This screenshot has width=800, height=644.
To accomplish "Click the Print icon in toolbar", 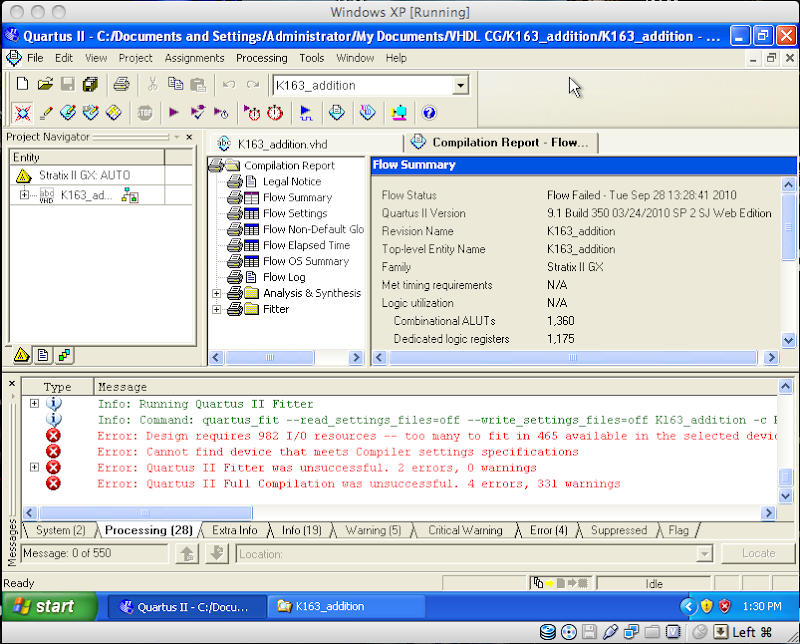I will pyautogui.click(x=121, y=85).
